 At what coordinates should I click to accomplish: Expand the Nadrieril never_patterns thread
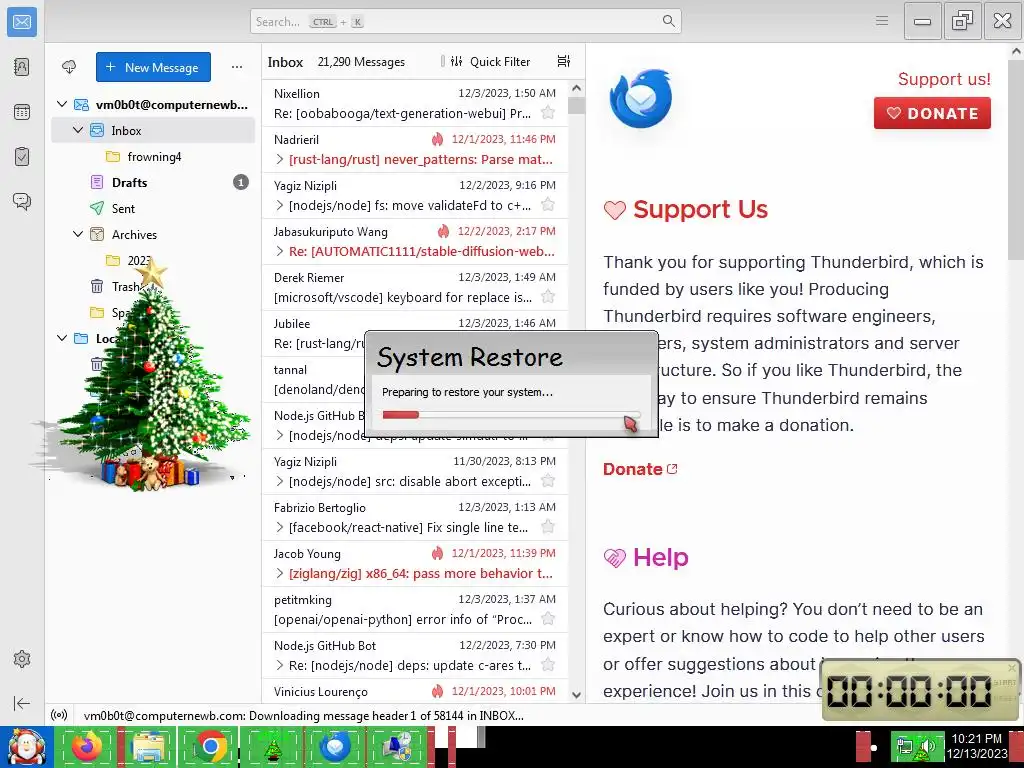coord(280,159)
